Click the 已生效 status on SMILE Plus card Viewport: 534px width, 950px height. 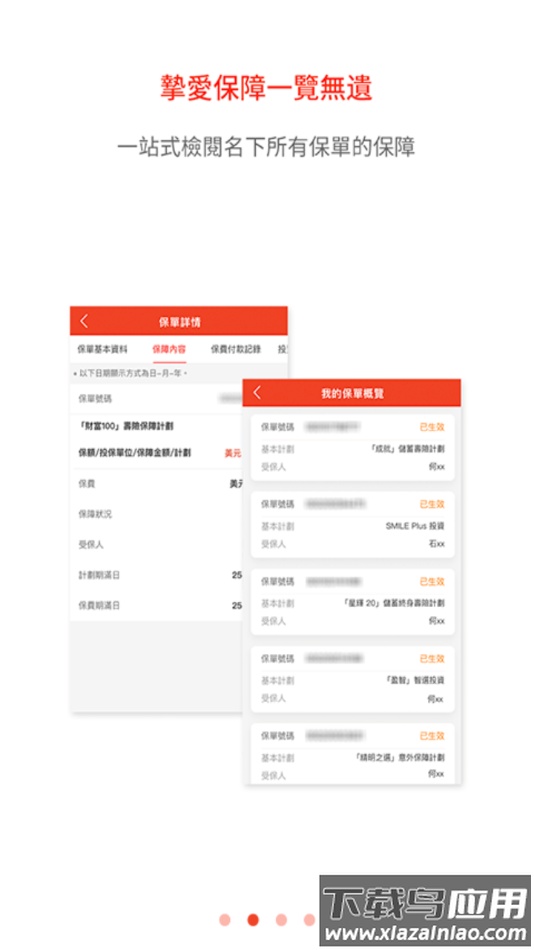click(432, 504)
